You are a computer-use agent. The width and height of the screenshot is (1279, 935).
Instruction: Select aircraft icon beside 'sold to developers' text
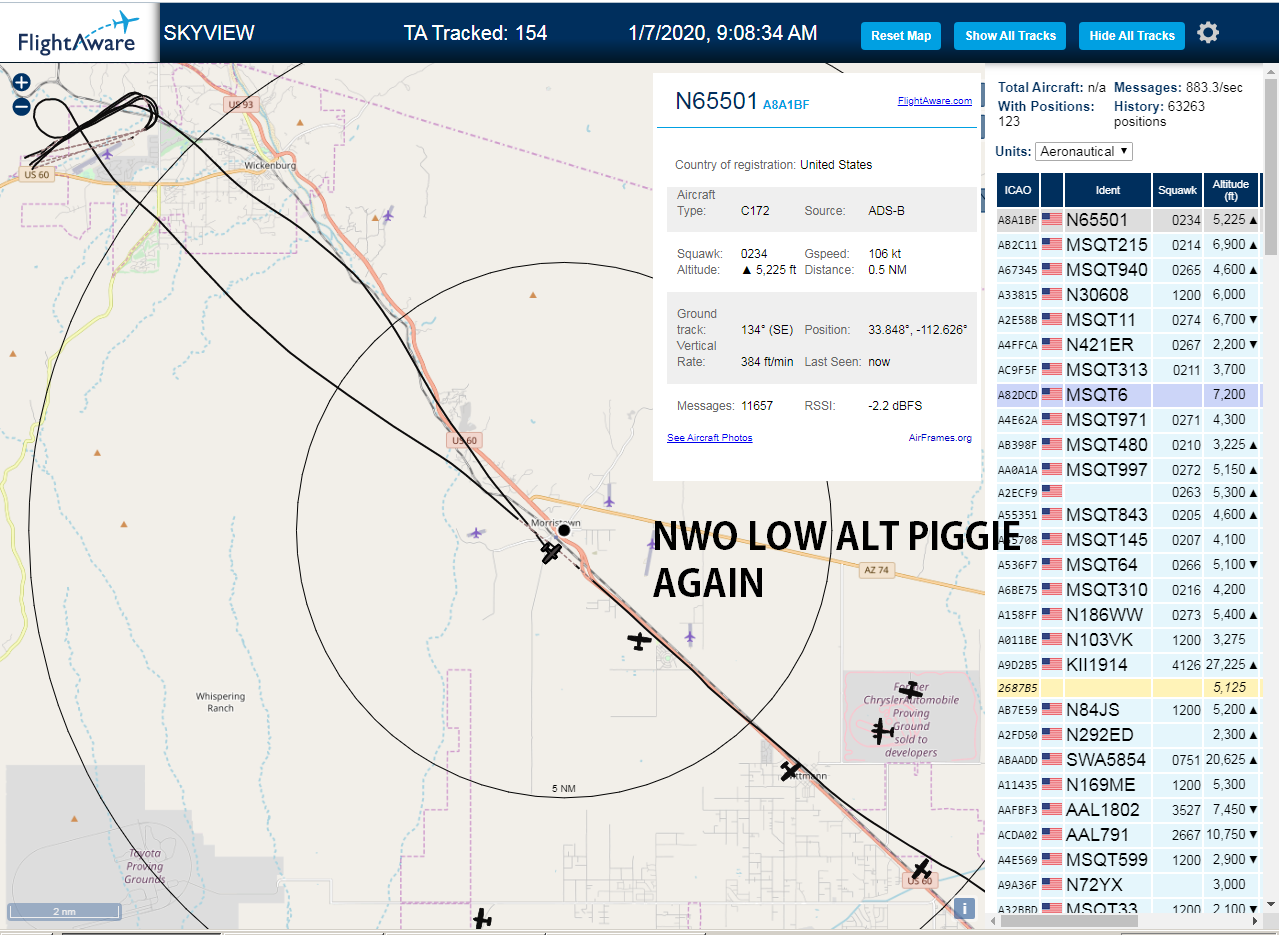(881, 732)
